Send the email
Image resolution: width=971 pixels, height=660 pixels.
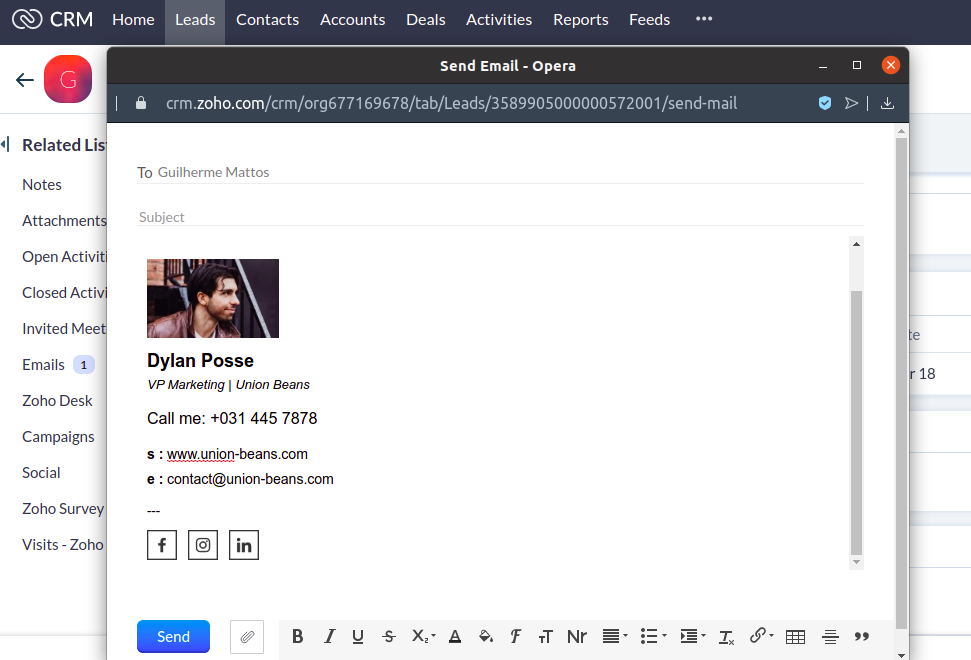173,636
